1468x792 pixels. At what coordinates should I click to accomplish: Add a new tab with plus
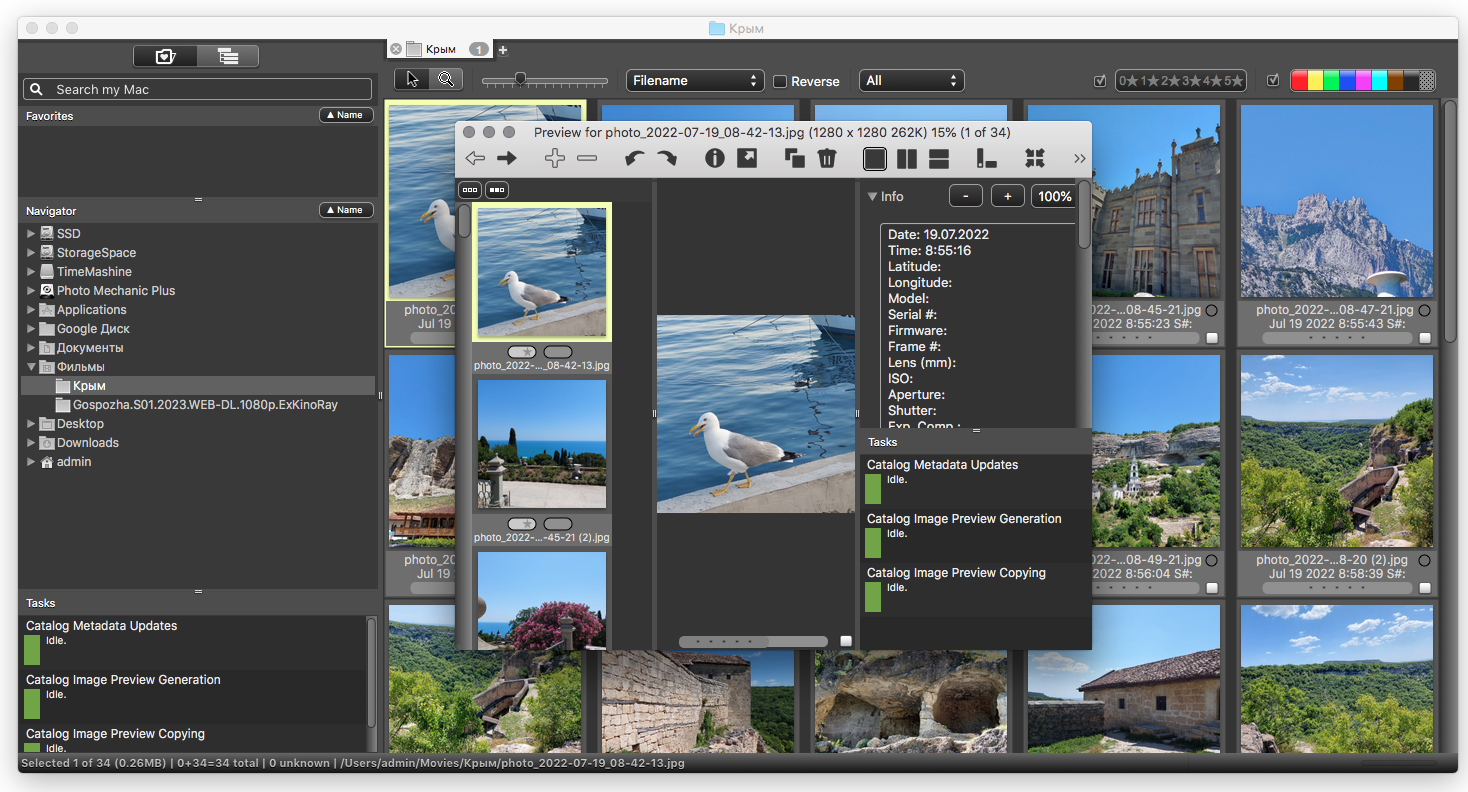(x=503, y=49)
